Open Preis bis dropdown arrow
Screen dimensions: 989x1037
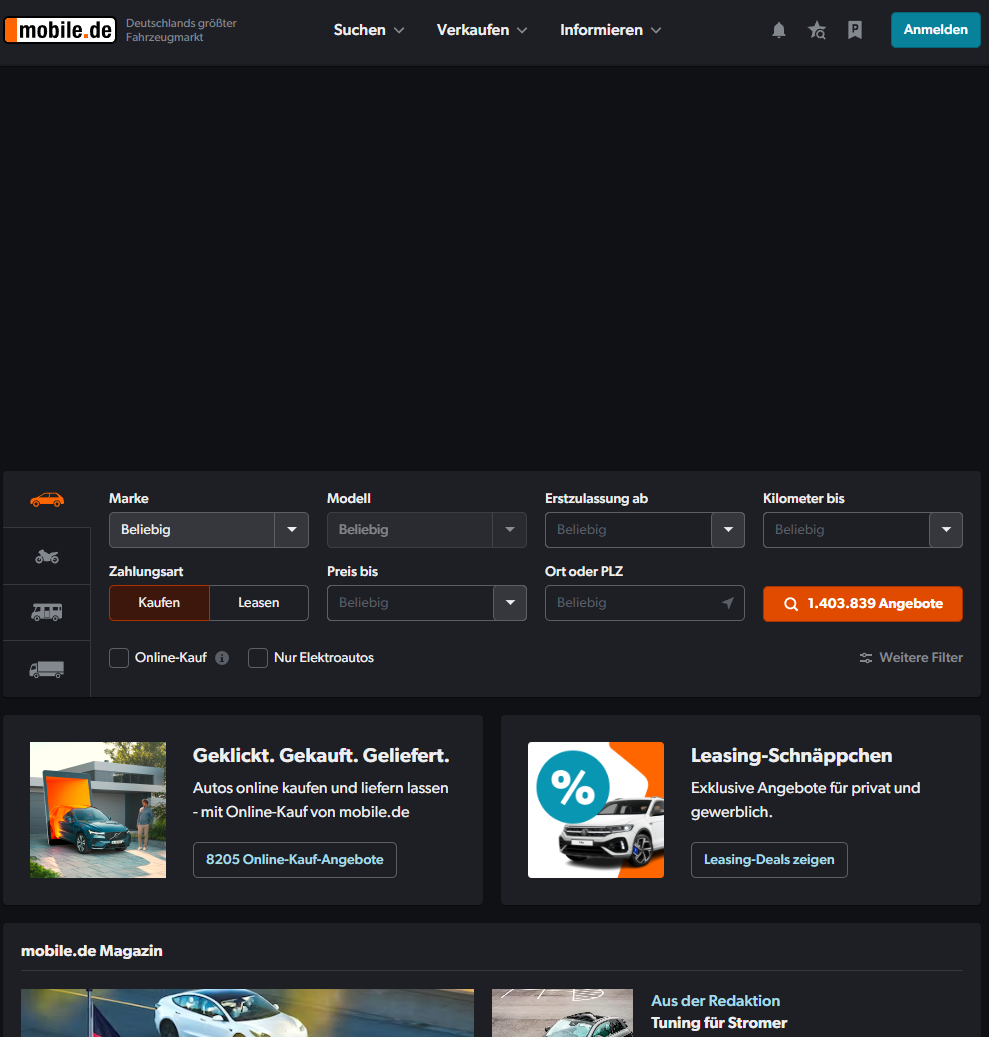click(x=510, y=602)
